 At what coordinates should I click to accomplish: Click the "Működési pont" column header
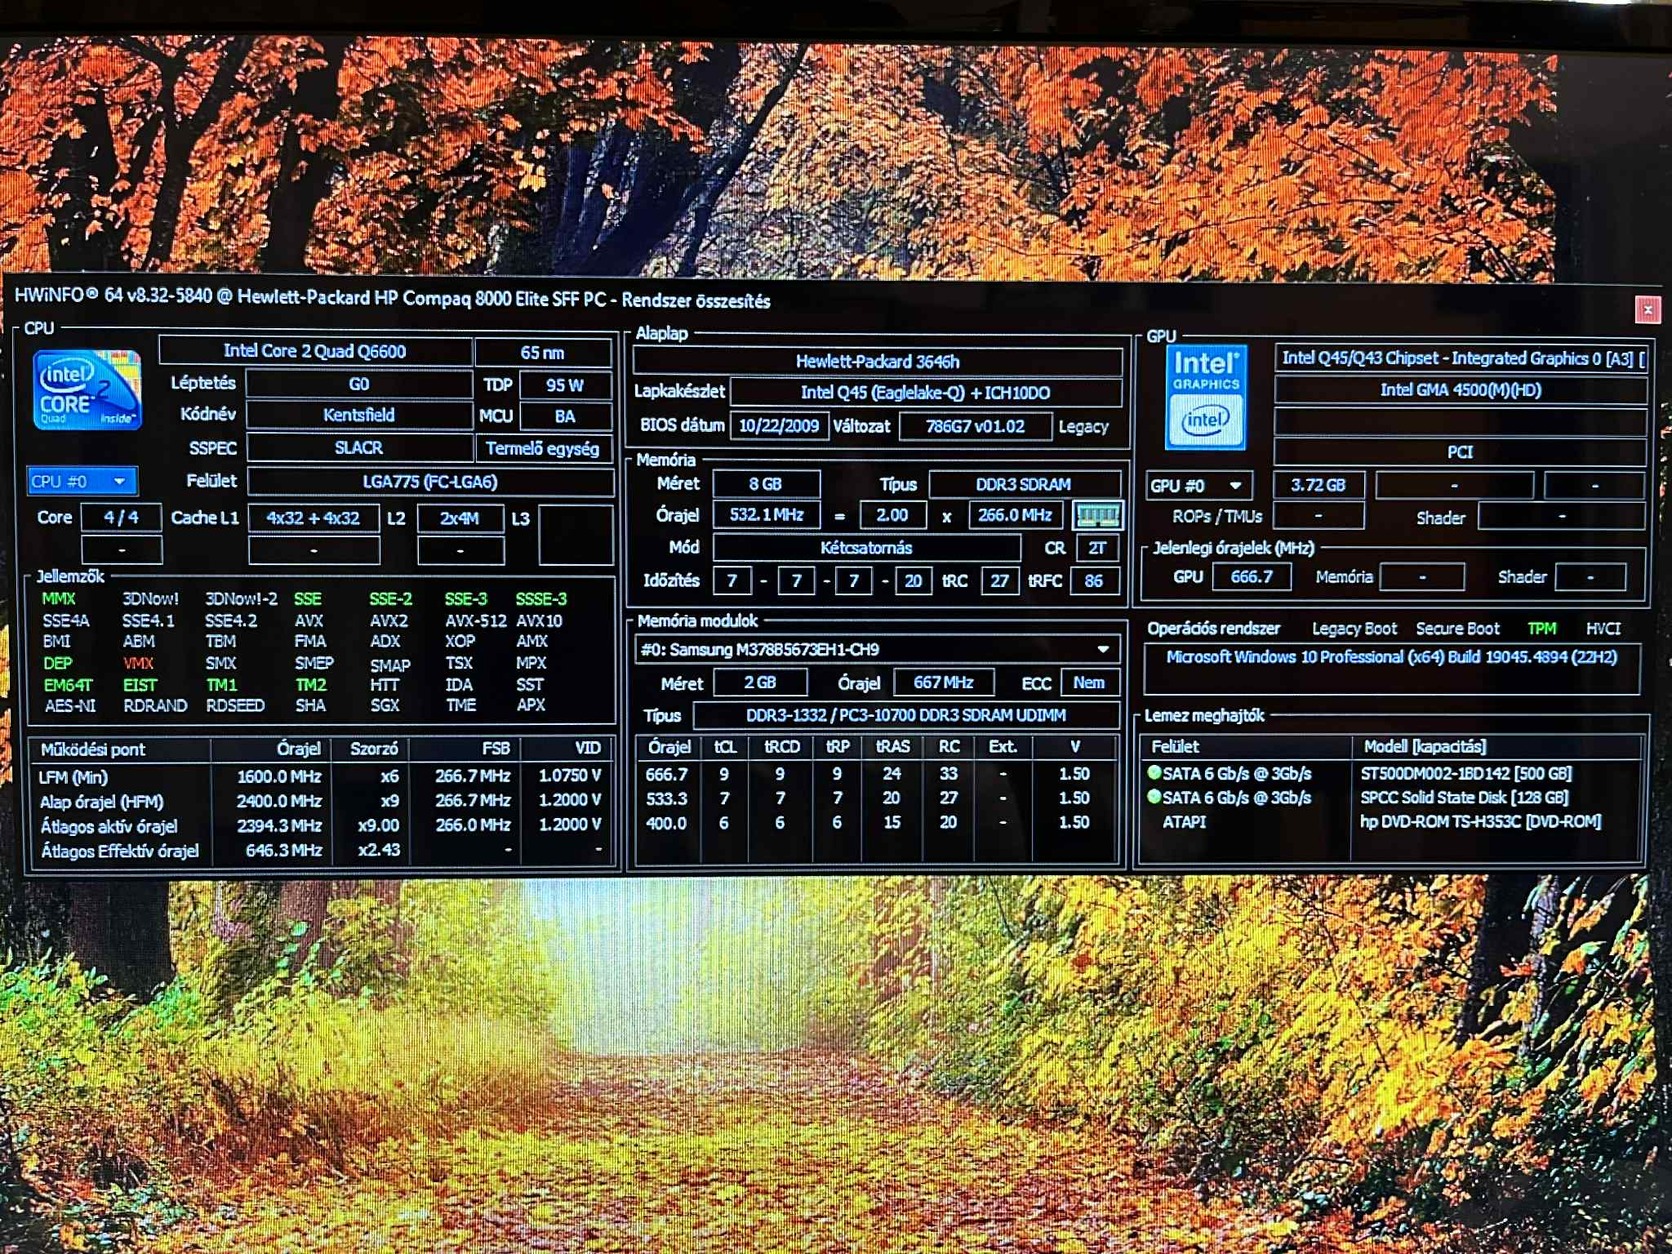pyautogui.click(x=92, y=749)
